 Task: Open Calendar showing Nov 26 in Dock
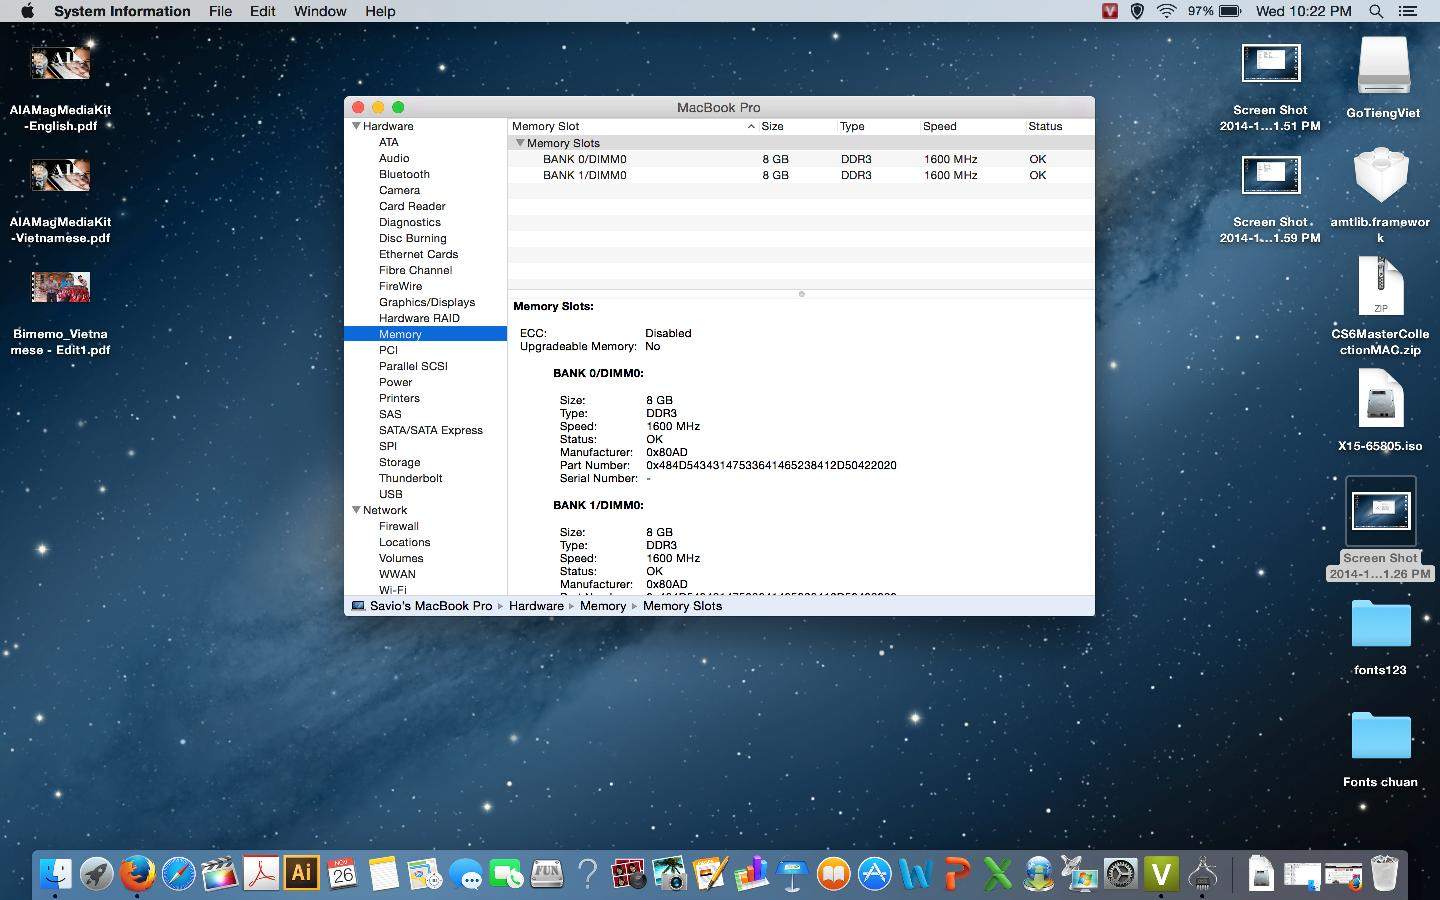point(342,874)
